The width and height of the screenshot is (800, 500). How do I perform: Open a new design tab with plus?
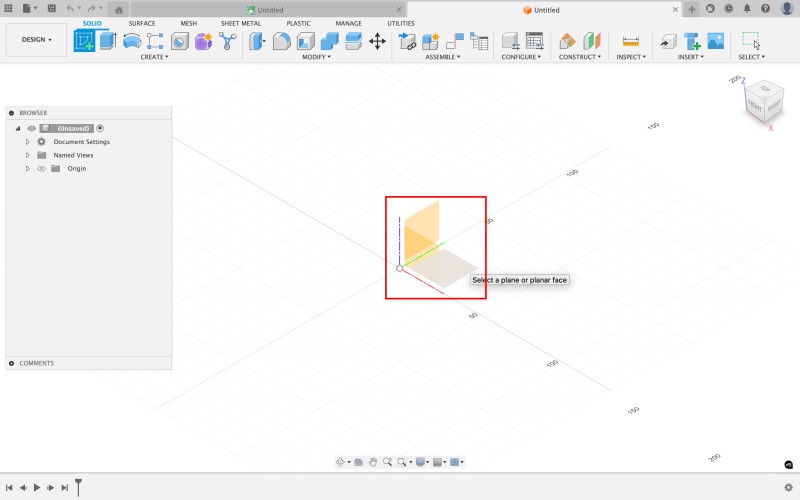click(692, 9)
